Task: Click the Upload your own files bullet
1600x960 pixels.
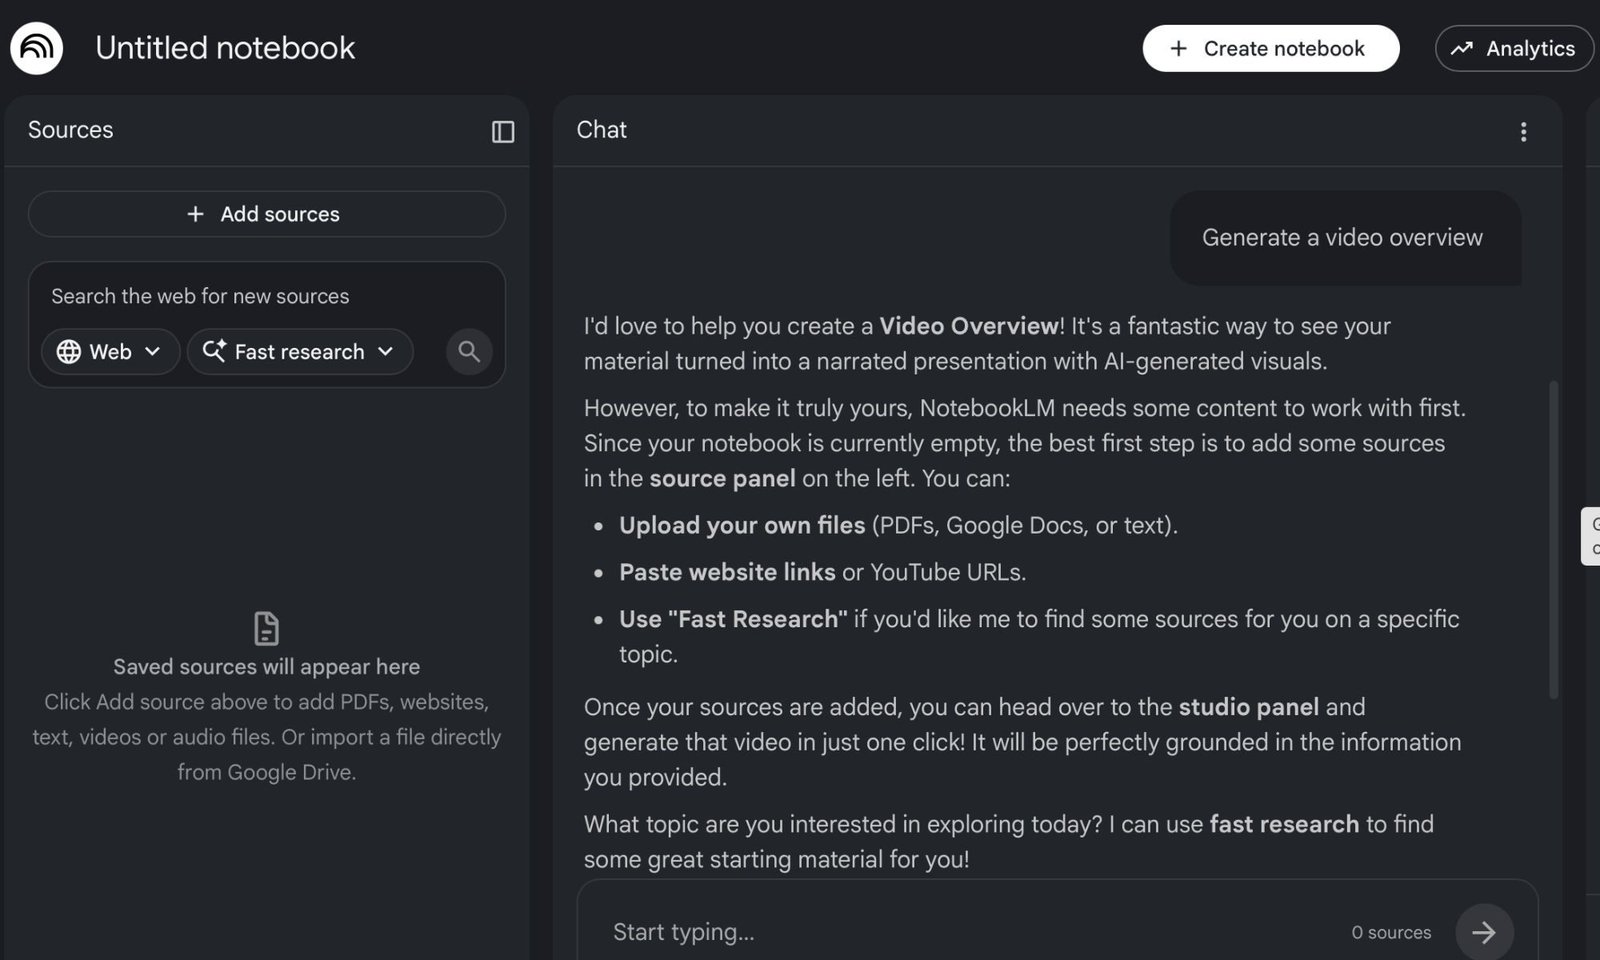Action: [x=898, y=525]
